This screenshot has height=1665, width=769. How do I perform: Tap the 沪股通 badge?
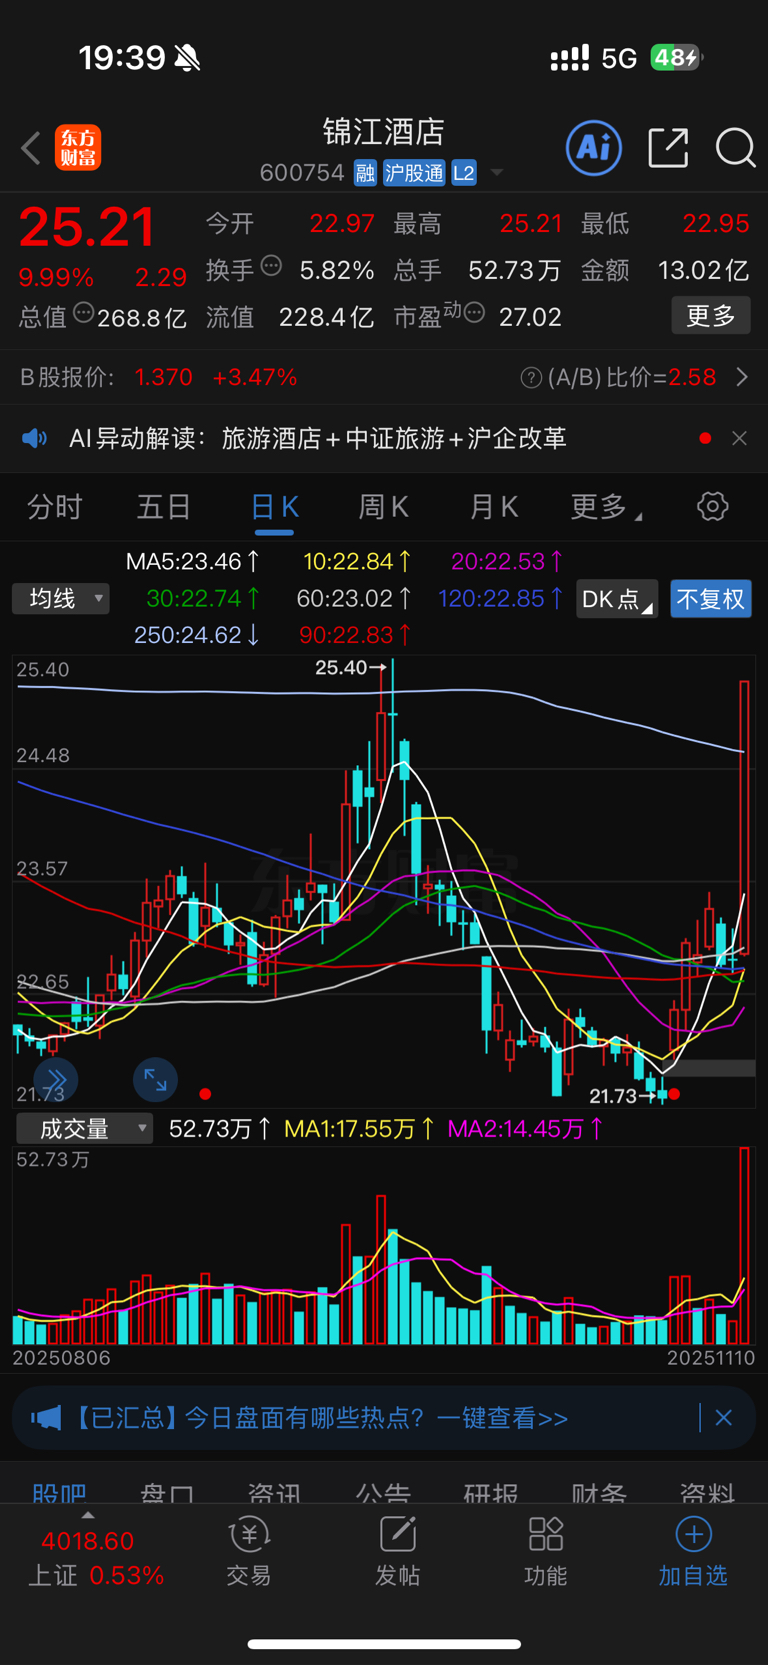pyautogui.click(x=414, y=173)
